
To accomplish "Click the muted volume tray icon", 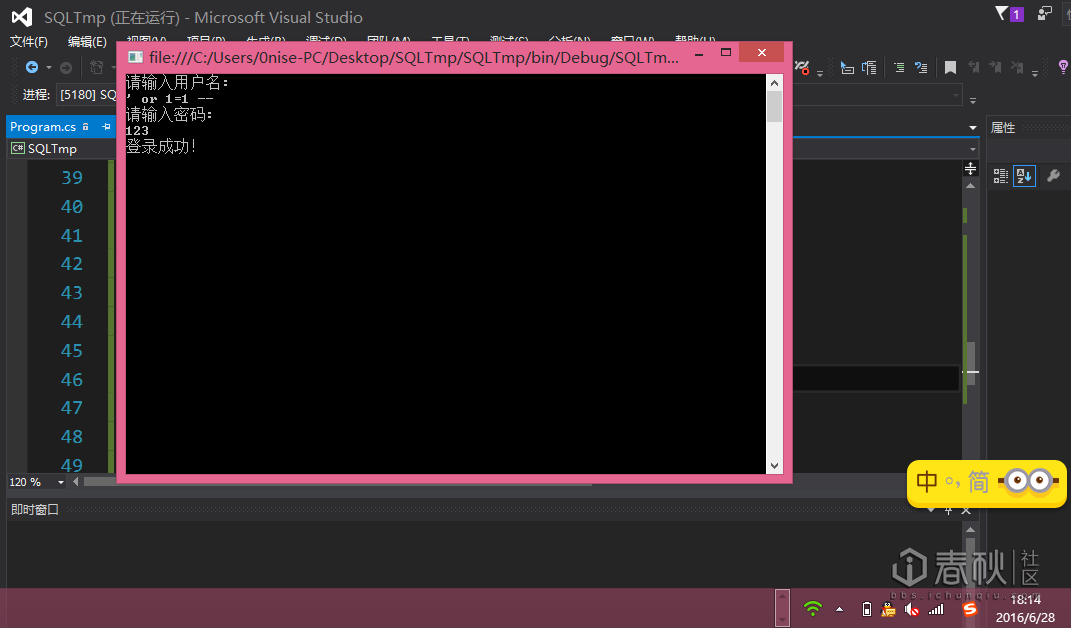I will 911,609.
